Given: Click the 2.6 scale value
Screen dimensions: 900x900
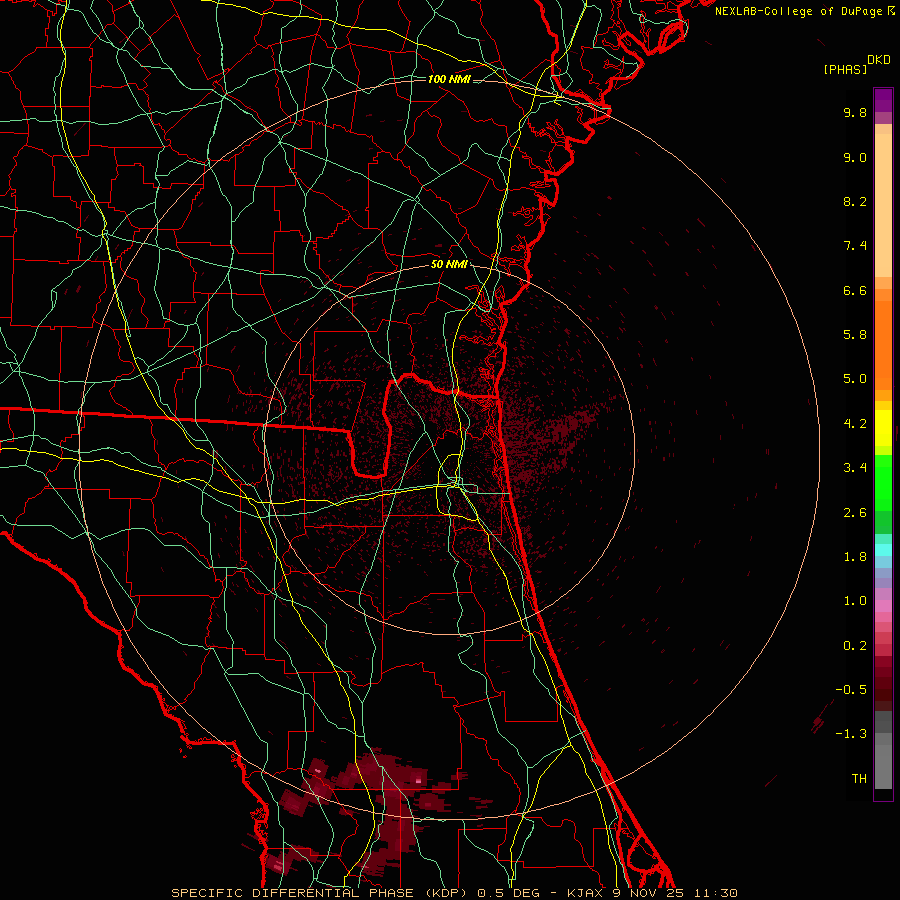Looking at the screenshot, I should 855,513.
